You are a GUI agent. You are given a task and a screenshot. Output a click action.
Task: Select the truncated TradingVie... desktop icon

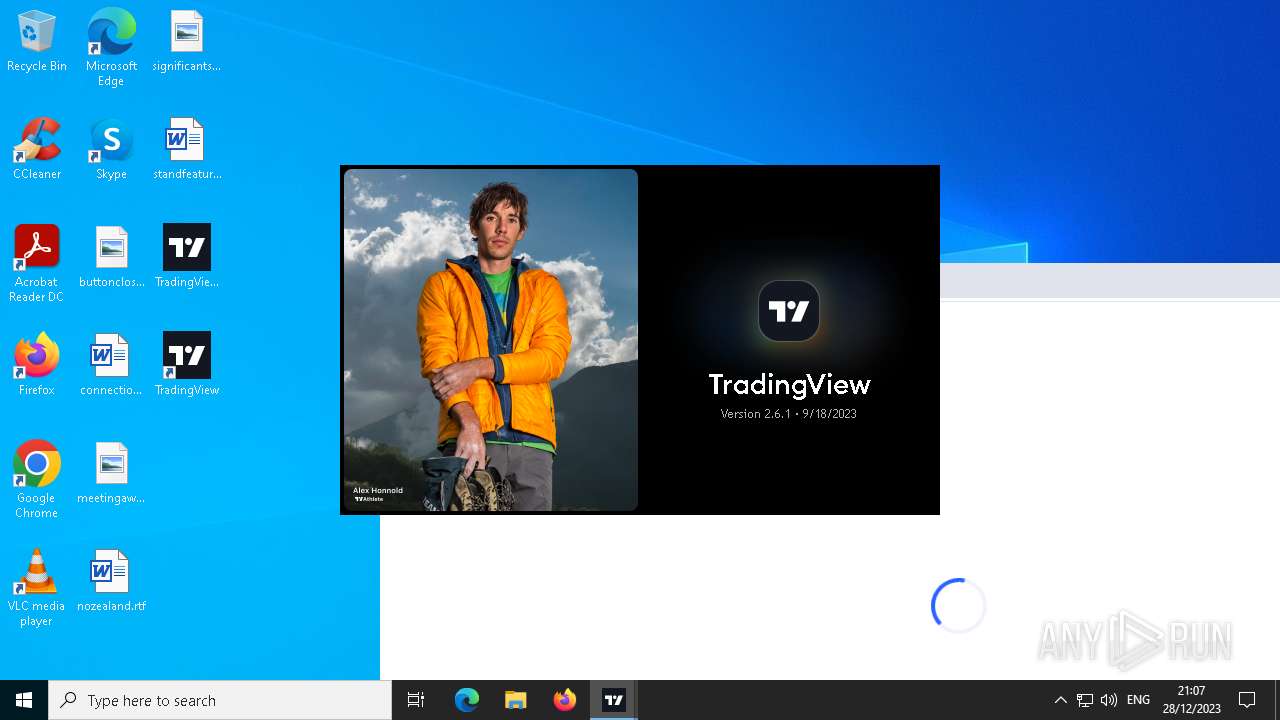coord(186,257)
